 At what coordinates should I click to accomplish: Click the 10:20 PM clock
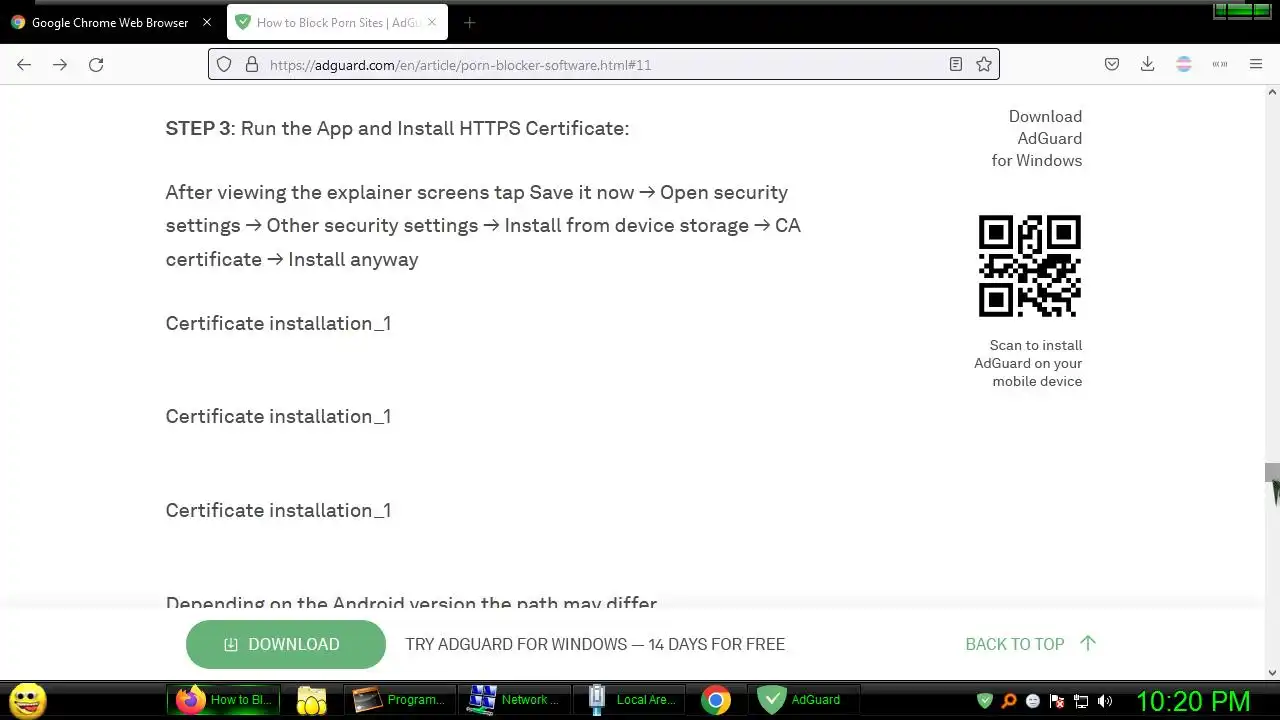tap(1193, 701)
